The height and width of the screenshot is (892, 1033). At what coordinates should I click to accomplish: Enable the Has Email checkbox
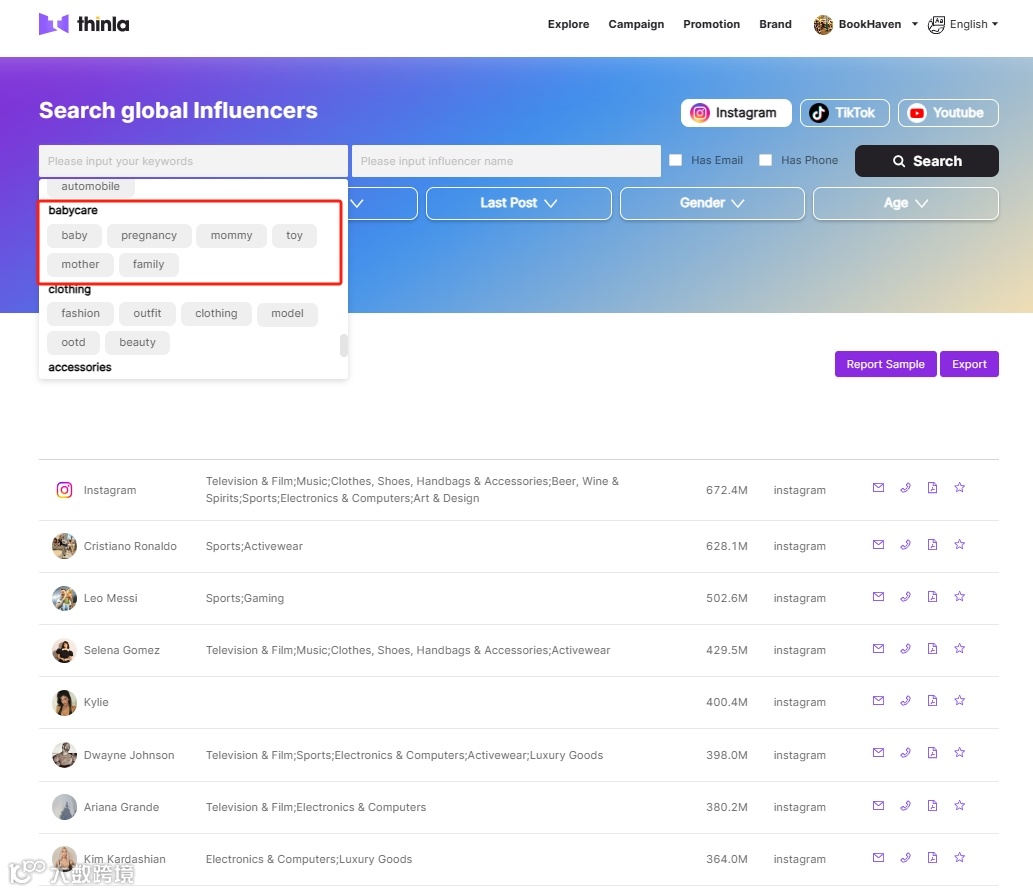(675, 160)
